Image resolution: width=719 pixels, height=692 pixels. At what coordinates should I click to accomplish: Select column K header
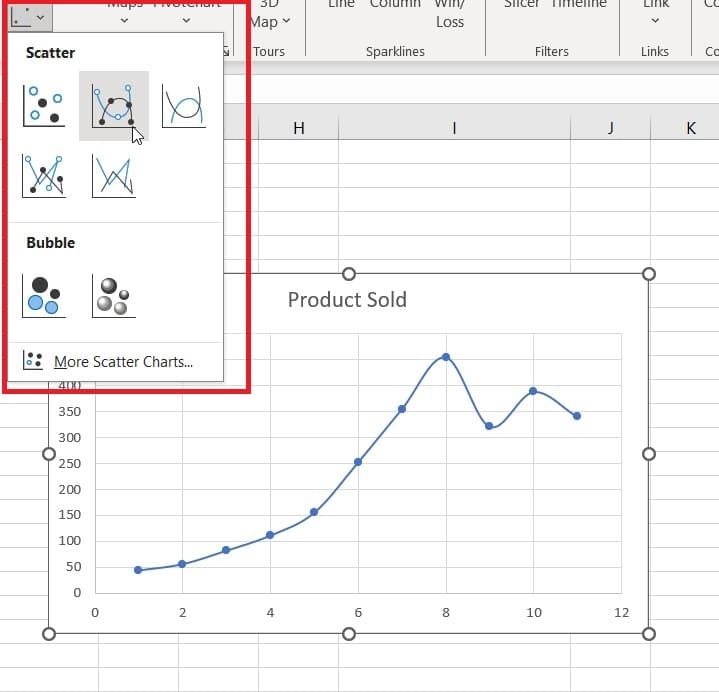691,128
